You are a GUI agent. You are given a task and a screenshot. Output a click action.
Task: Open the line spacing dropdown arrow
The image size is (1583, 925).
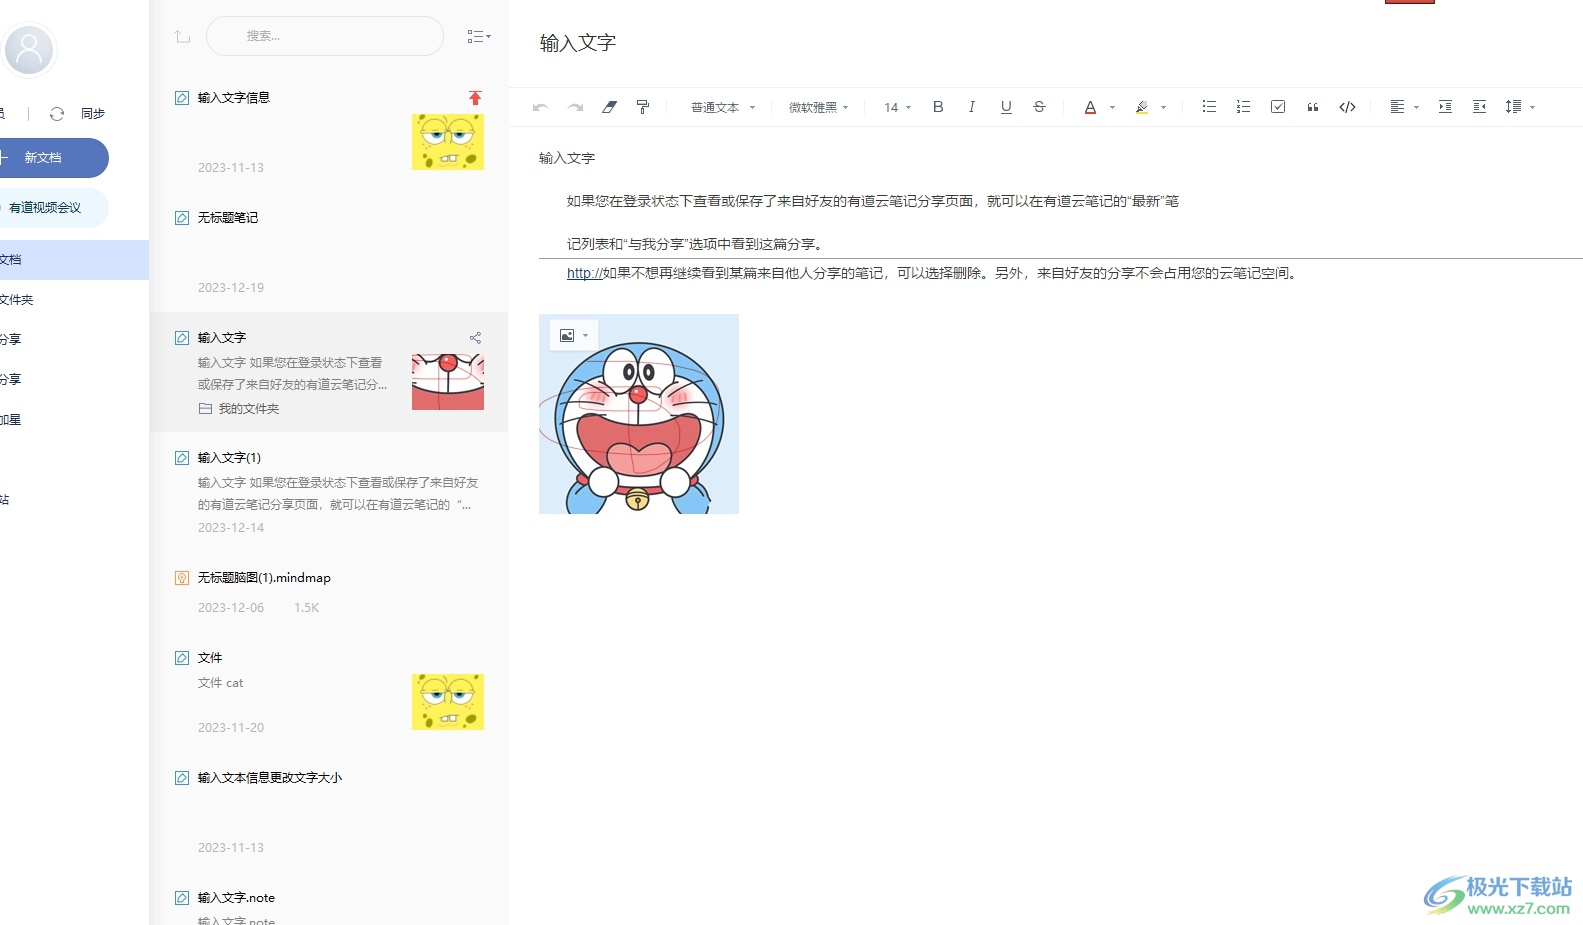tap(1532, 108)
